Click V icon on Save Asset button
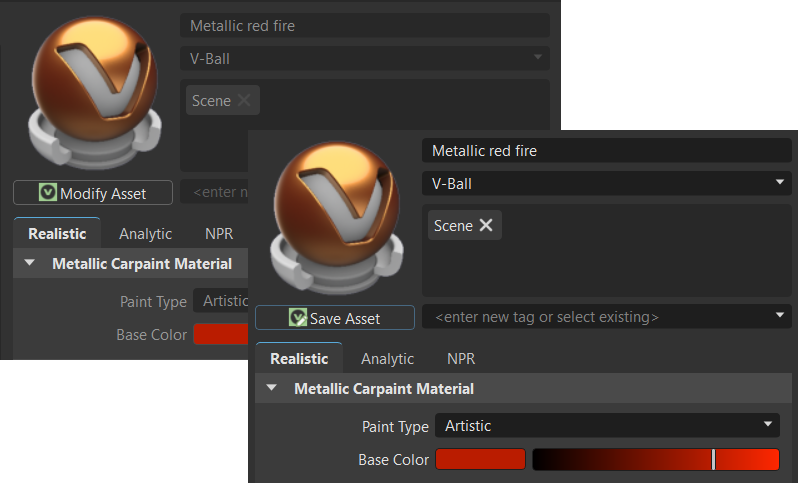The width and height of the screenshot is (798, 483). [298, 317]
